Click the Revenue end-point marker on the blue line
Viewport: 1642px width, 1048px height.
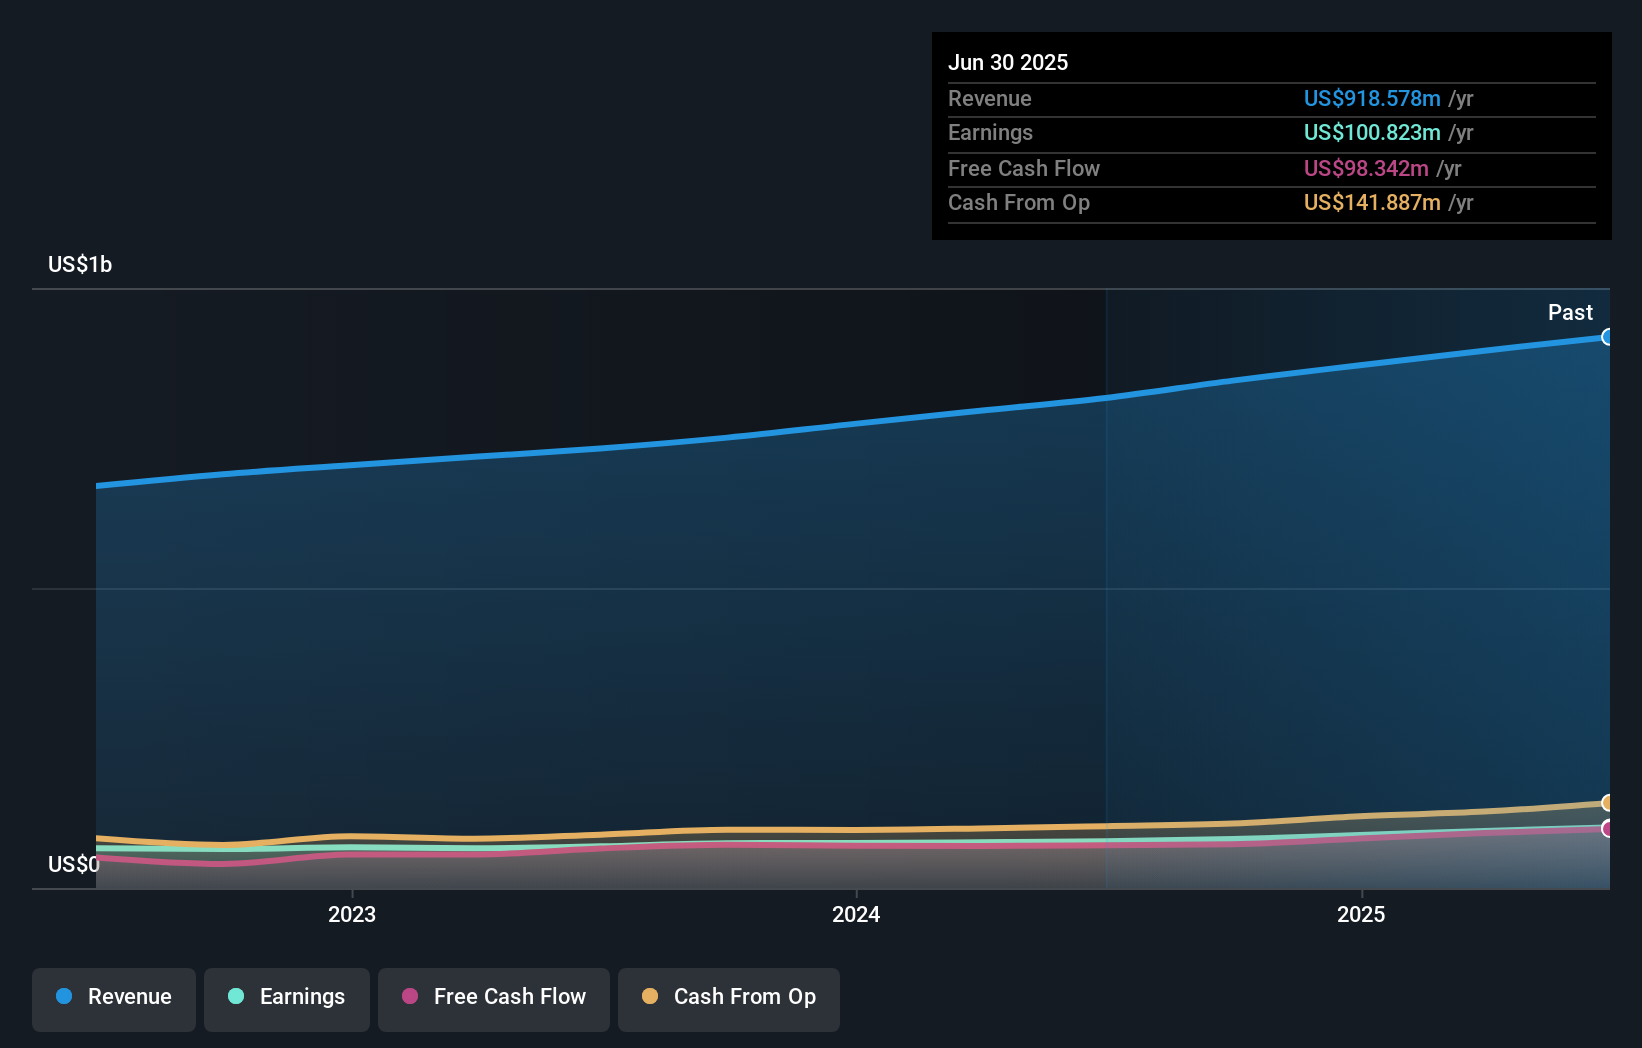(x=1607, y=337)
